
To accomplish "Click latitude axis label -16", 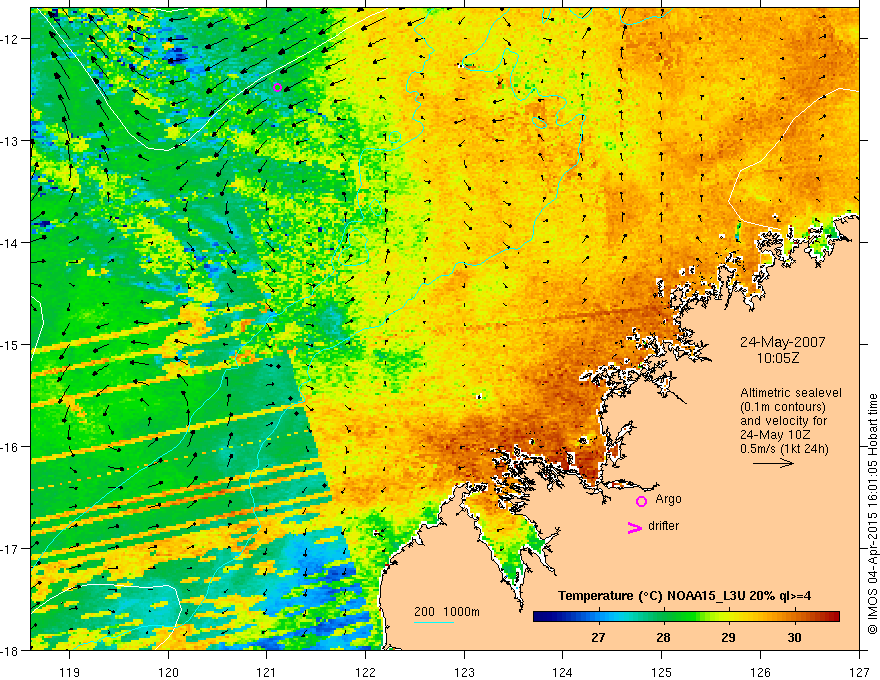I will tap(10, 447).
